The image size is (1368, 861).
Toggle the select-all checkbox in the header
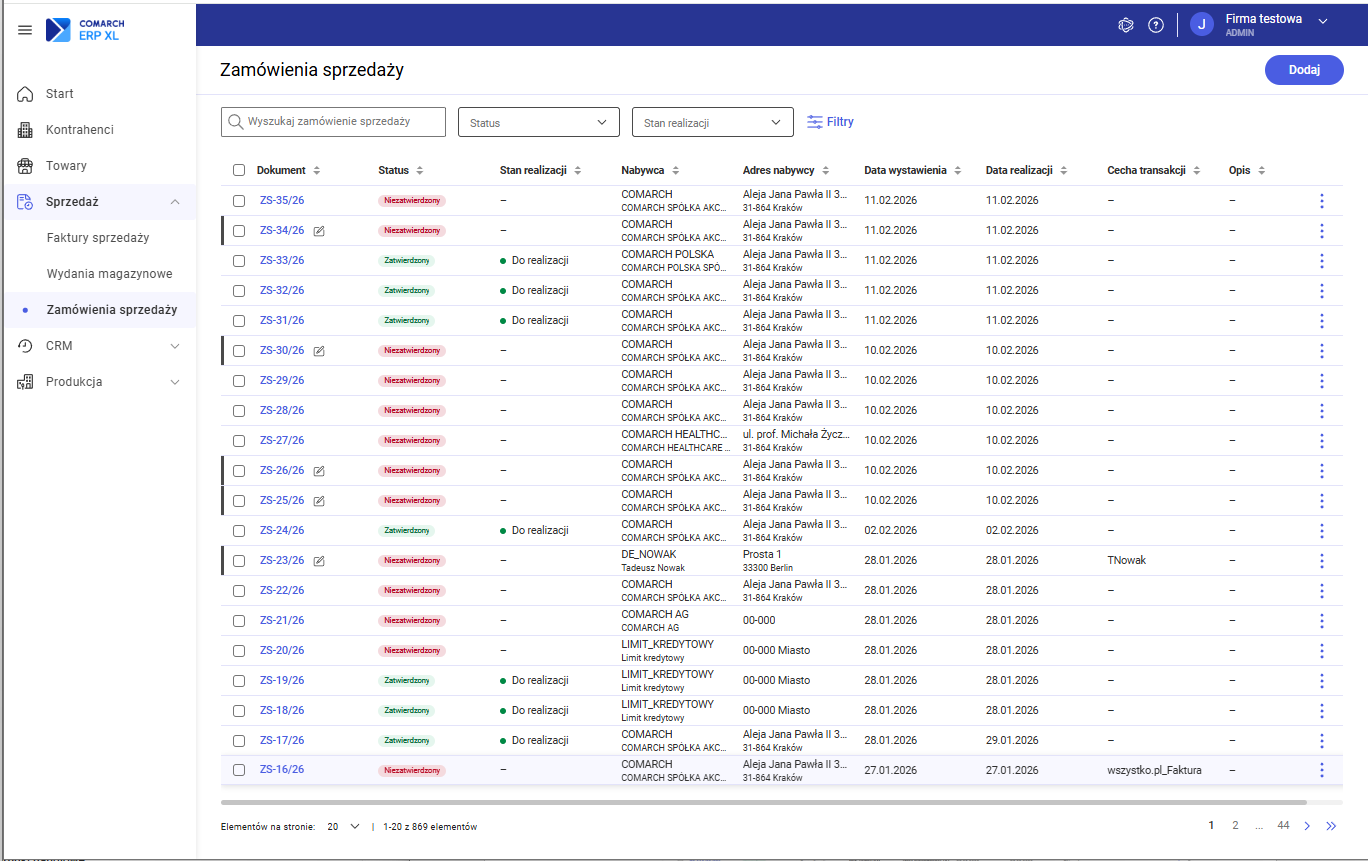[x=239, y=170]
